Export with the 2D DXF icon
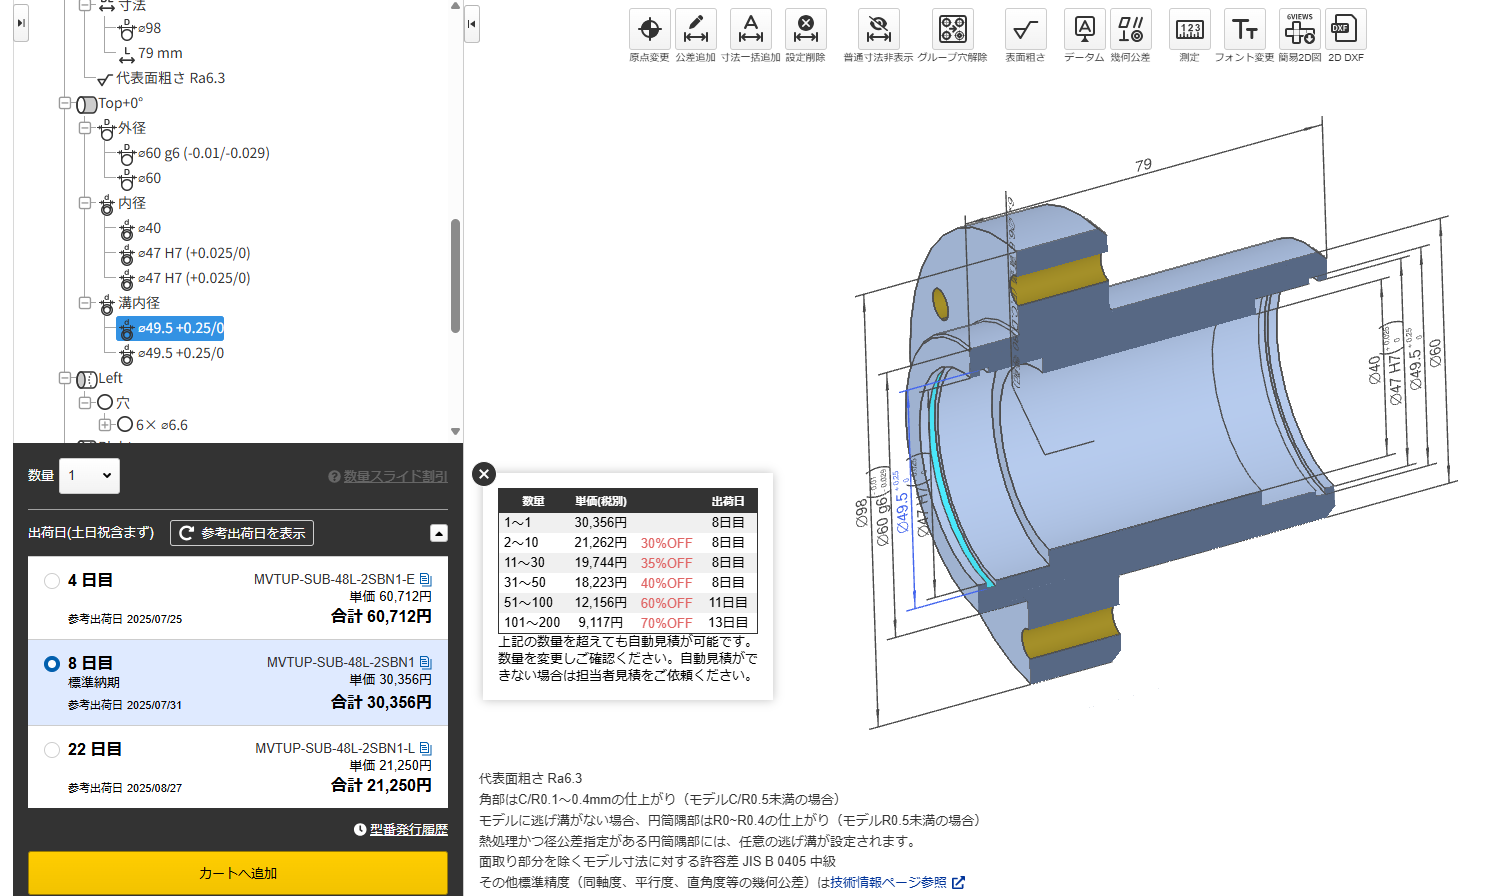The image size is (1492, 896). click(x=1345, y=30)
